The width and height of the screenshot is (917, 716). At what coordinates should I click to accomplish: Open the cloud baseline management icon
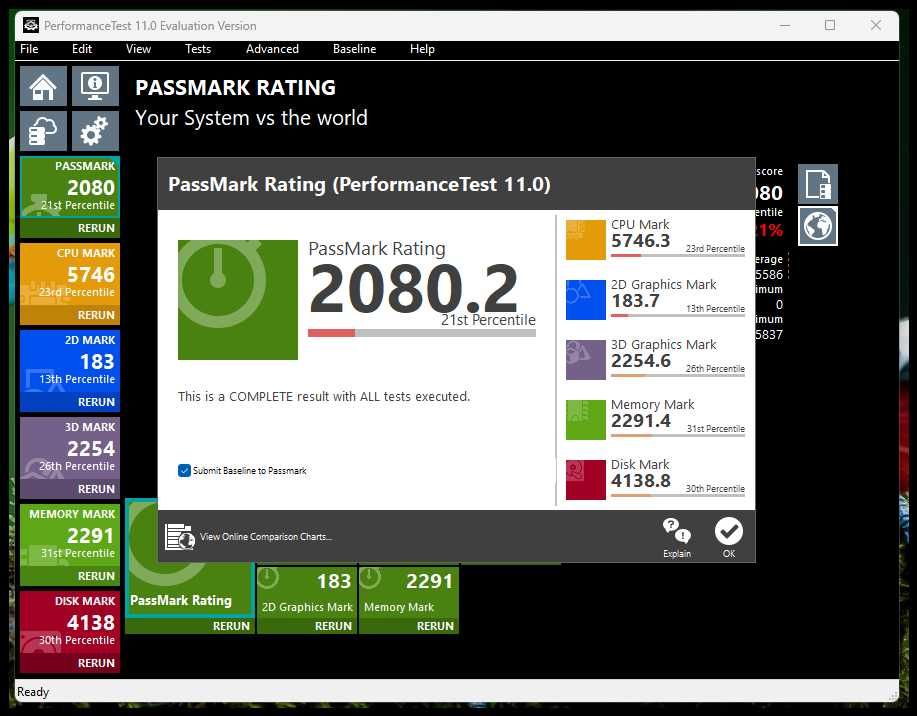point(43,131)
